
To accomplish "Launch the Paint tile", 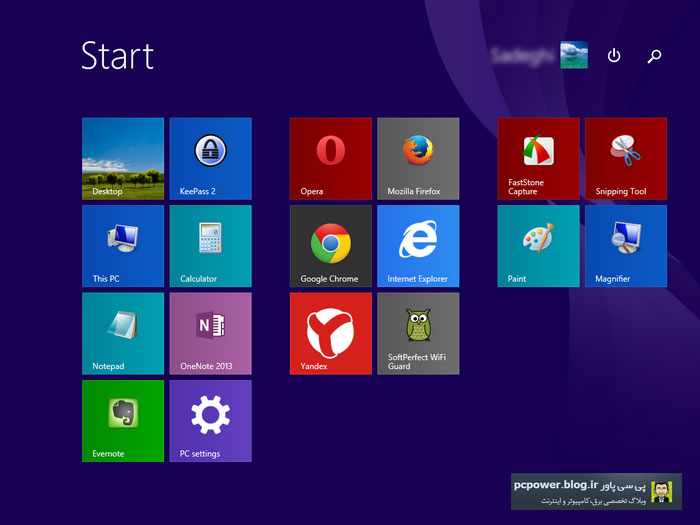I will [538, 246].
